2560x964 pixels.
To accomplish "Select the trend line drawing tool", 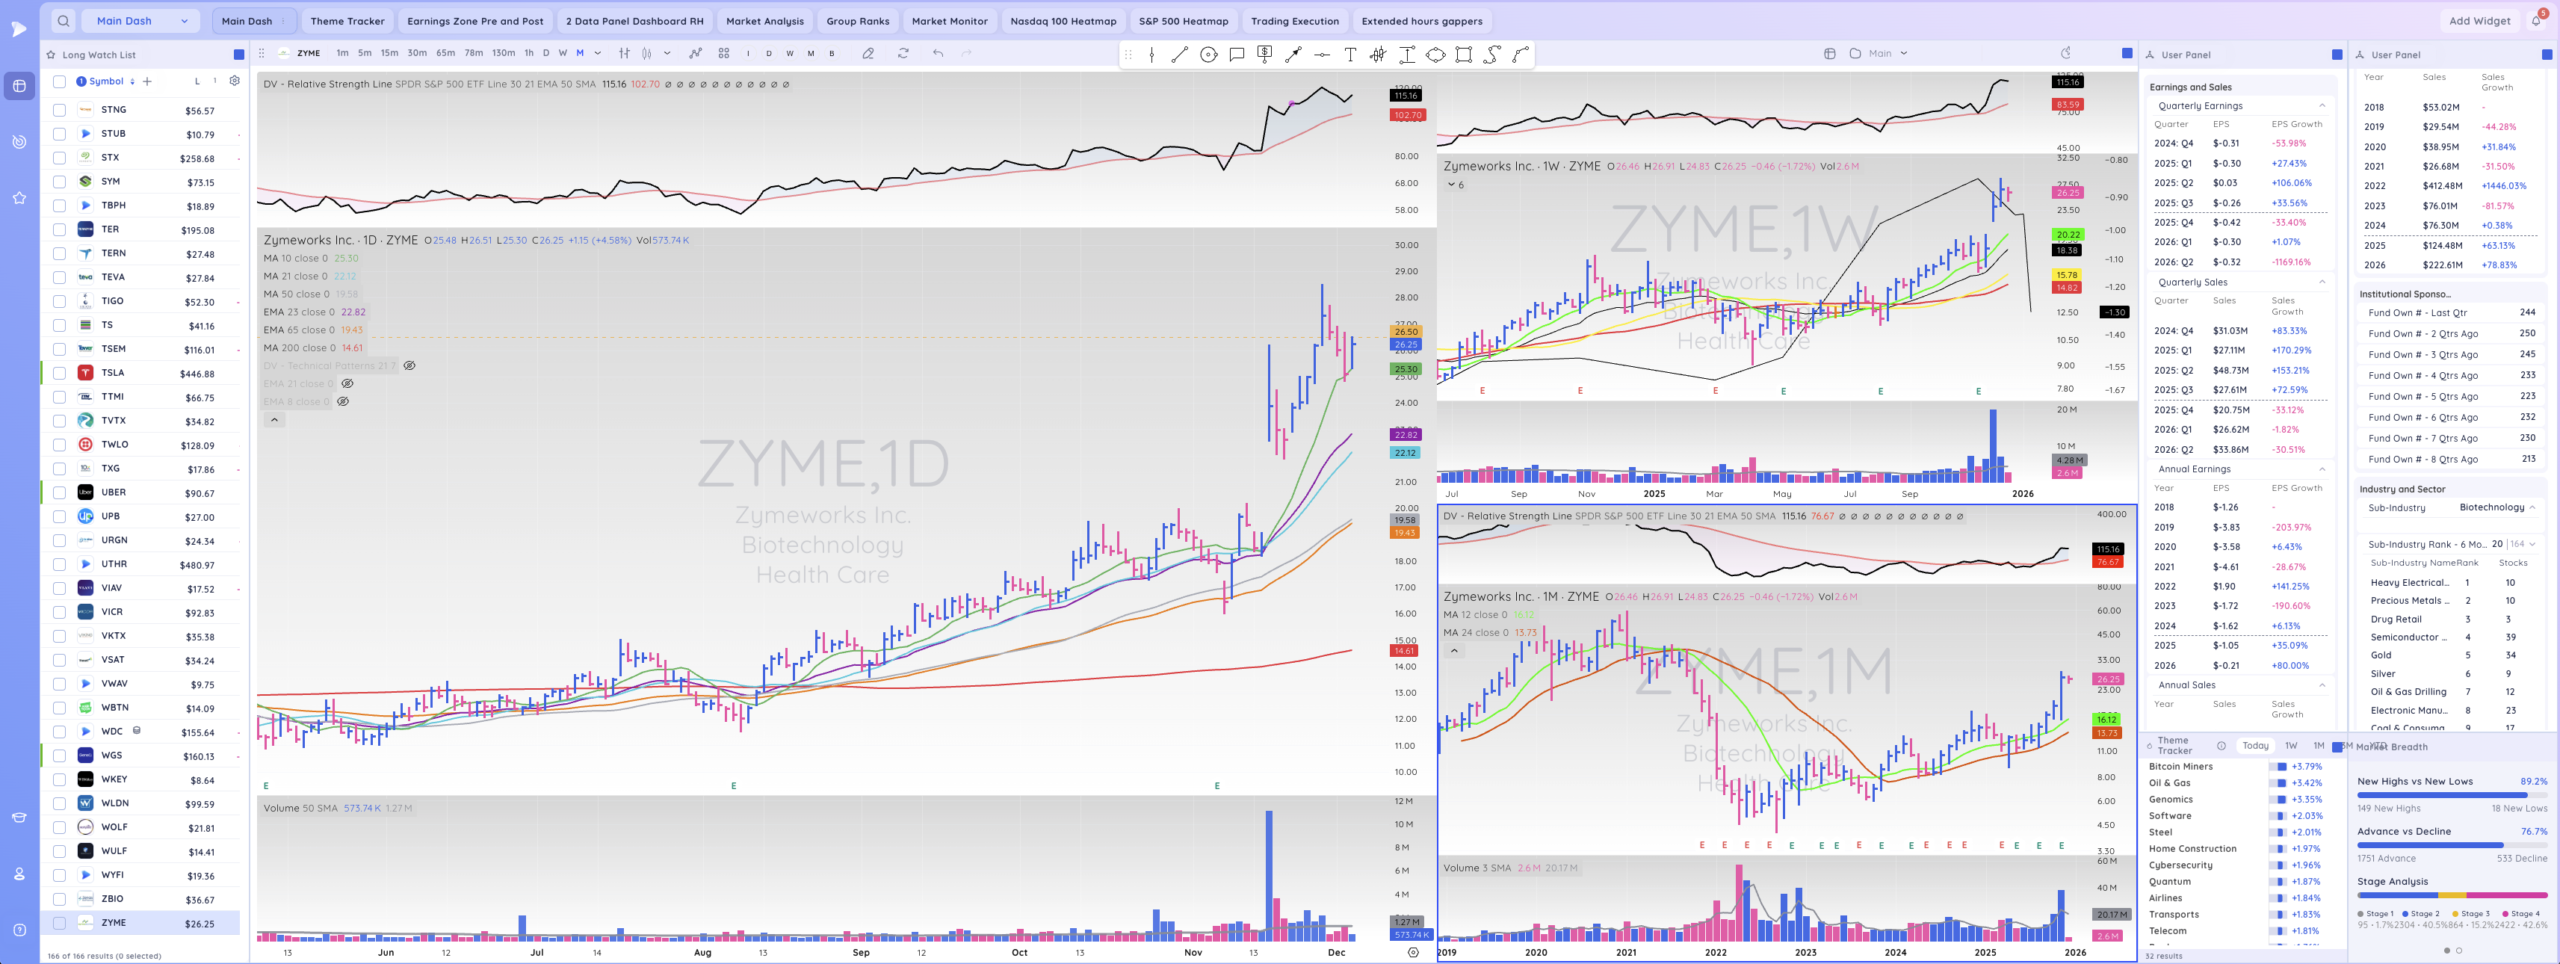I will pyautogui.click(x=1180, y=55).
